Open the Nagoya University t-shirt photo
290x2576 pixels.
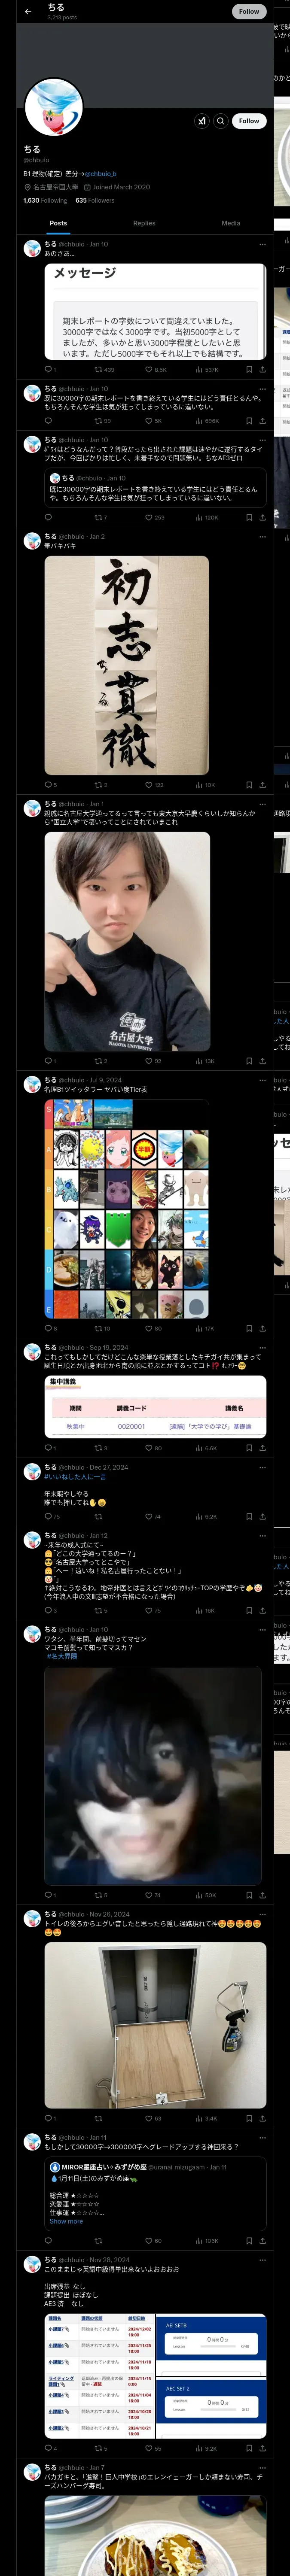127,941
